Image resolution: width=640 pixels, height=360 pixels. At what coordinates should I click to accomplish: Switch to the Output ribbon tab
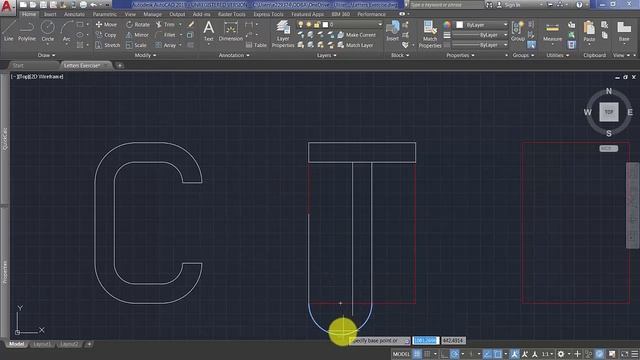177,14
